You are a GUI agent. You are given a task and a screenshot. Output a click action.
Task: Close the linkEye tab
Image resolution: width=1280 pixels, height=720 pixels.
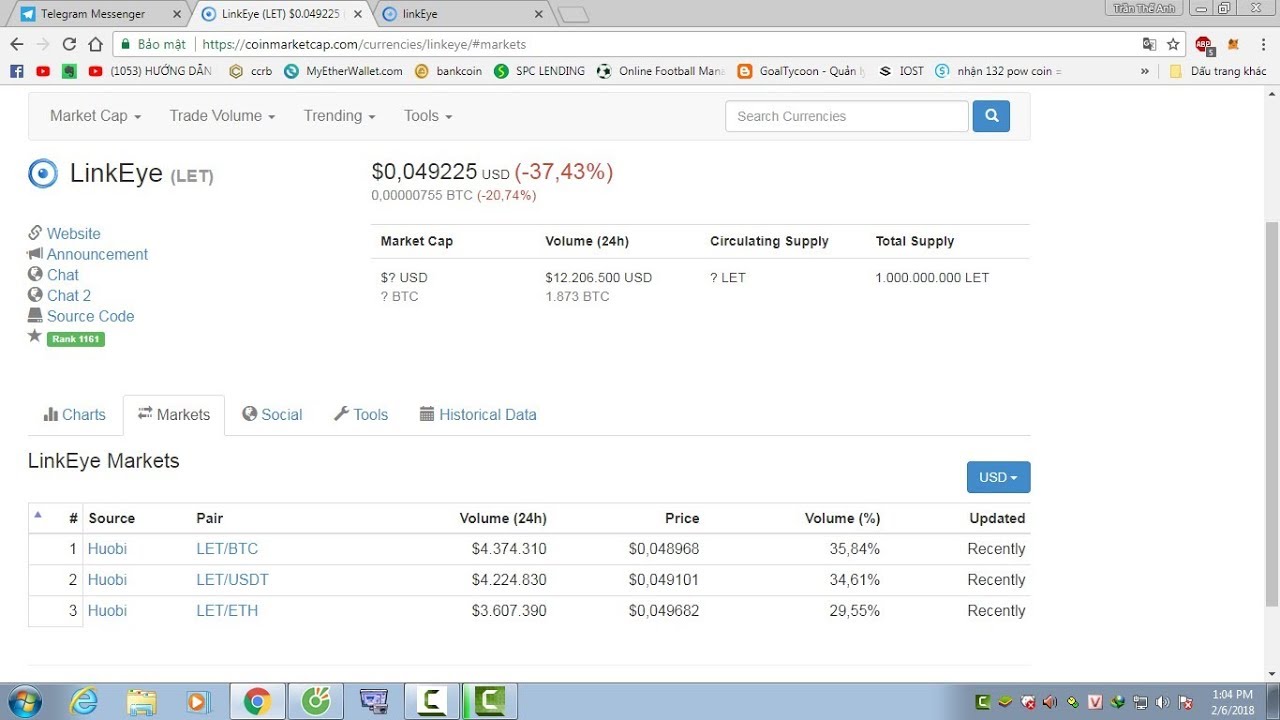[x=539, y=14]
